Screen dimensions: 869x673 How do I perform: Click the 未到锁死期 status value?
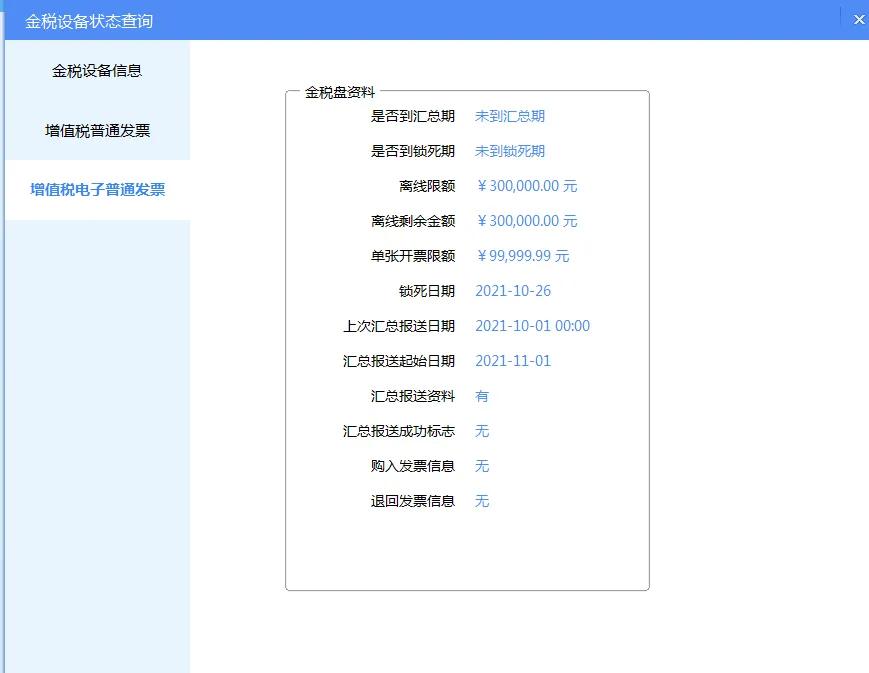[510, 151]
